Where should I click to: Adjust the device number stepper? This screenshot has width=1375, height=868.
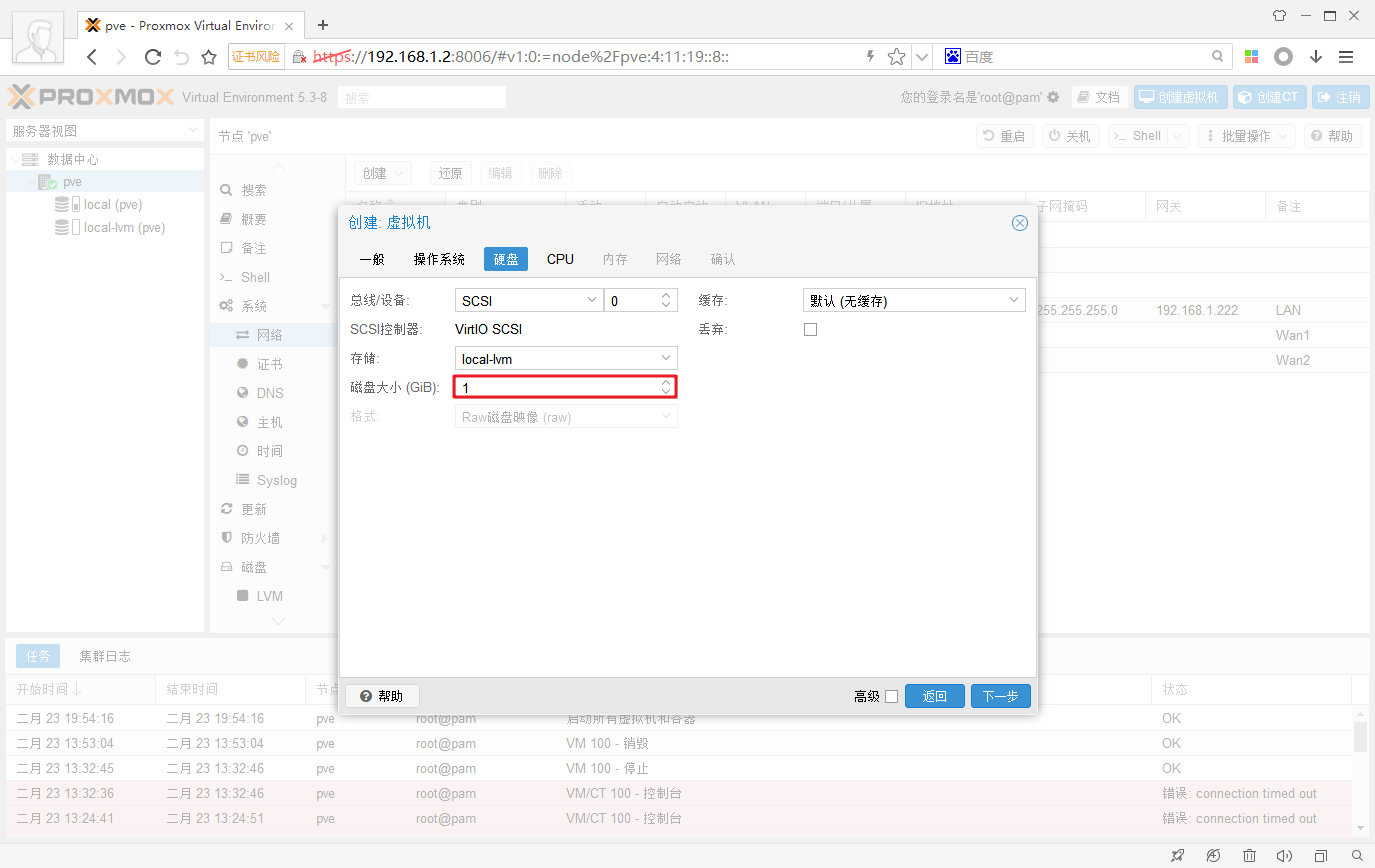[x=666, y=300]
